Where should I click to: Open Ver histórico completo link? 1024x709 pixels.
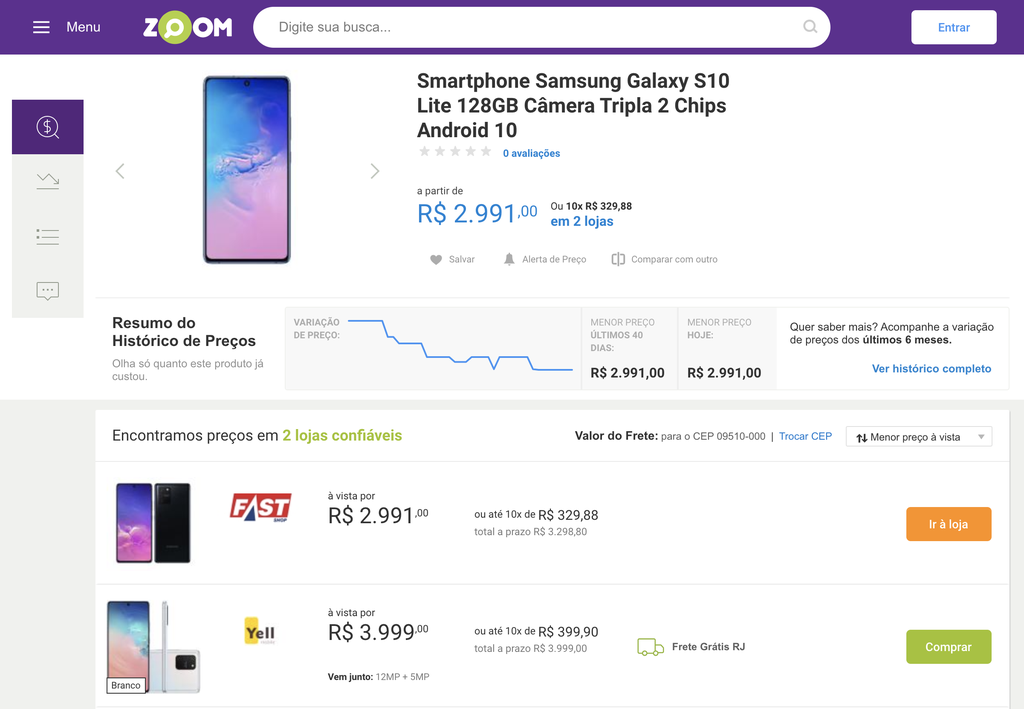click(x=931, y=369)
